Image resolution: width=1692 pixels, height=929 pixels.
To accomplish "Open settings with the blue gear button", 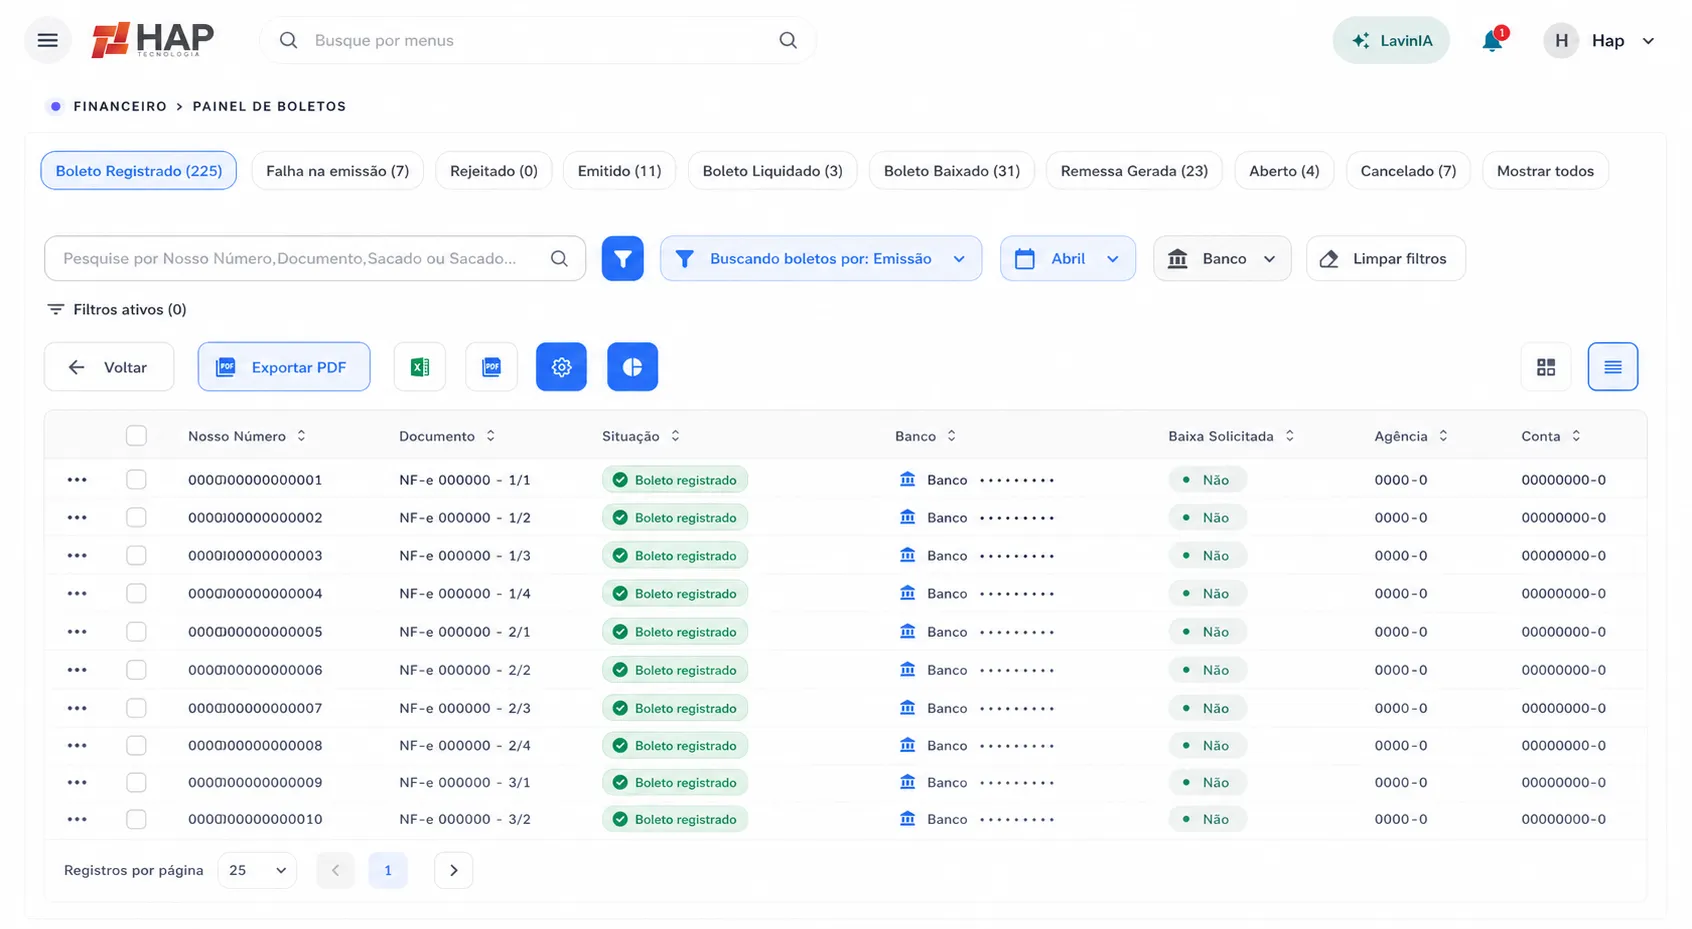I will click(561, 367).
